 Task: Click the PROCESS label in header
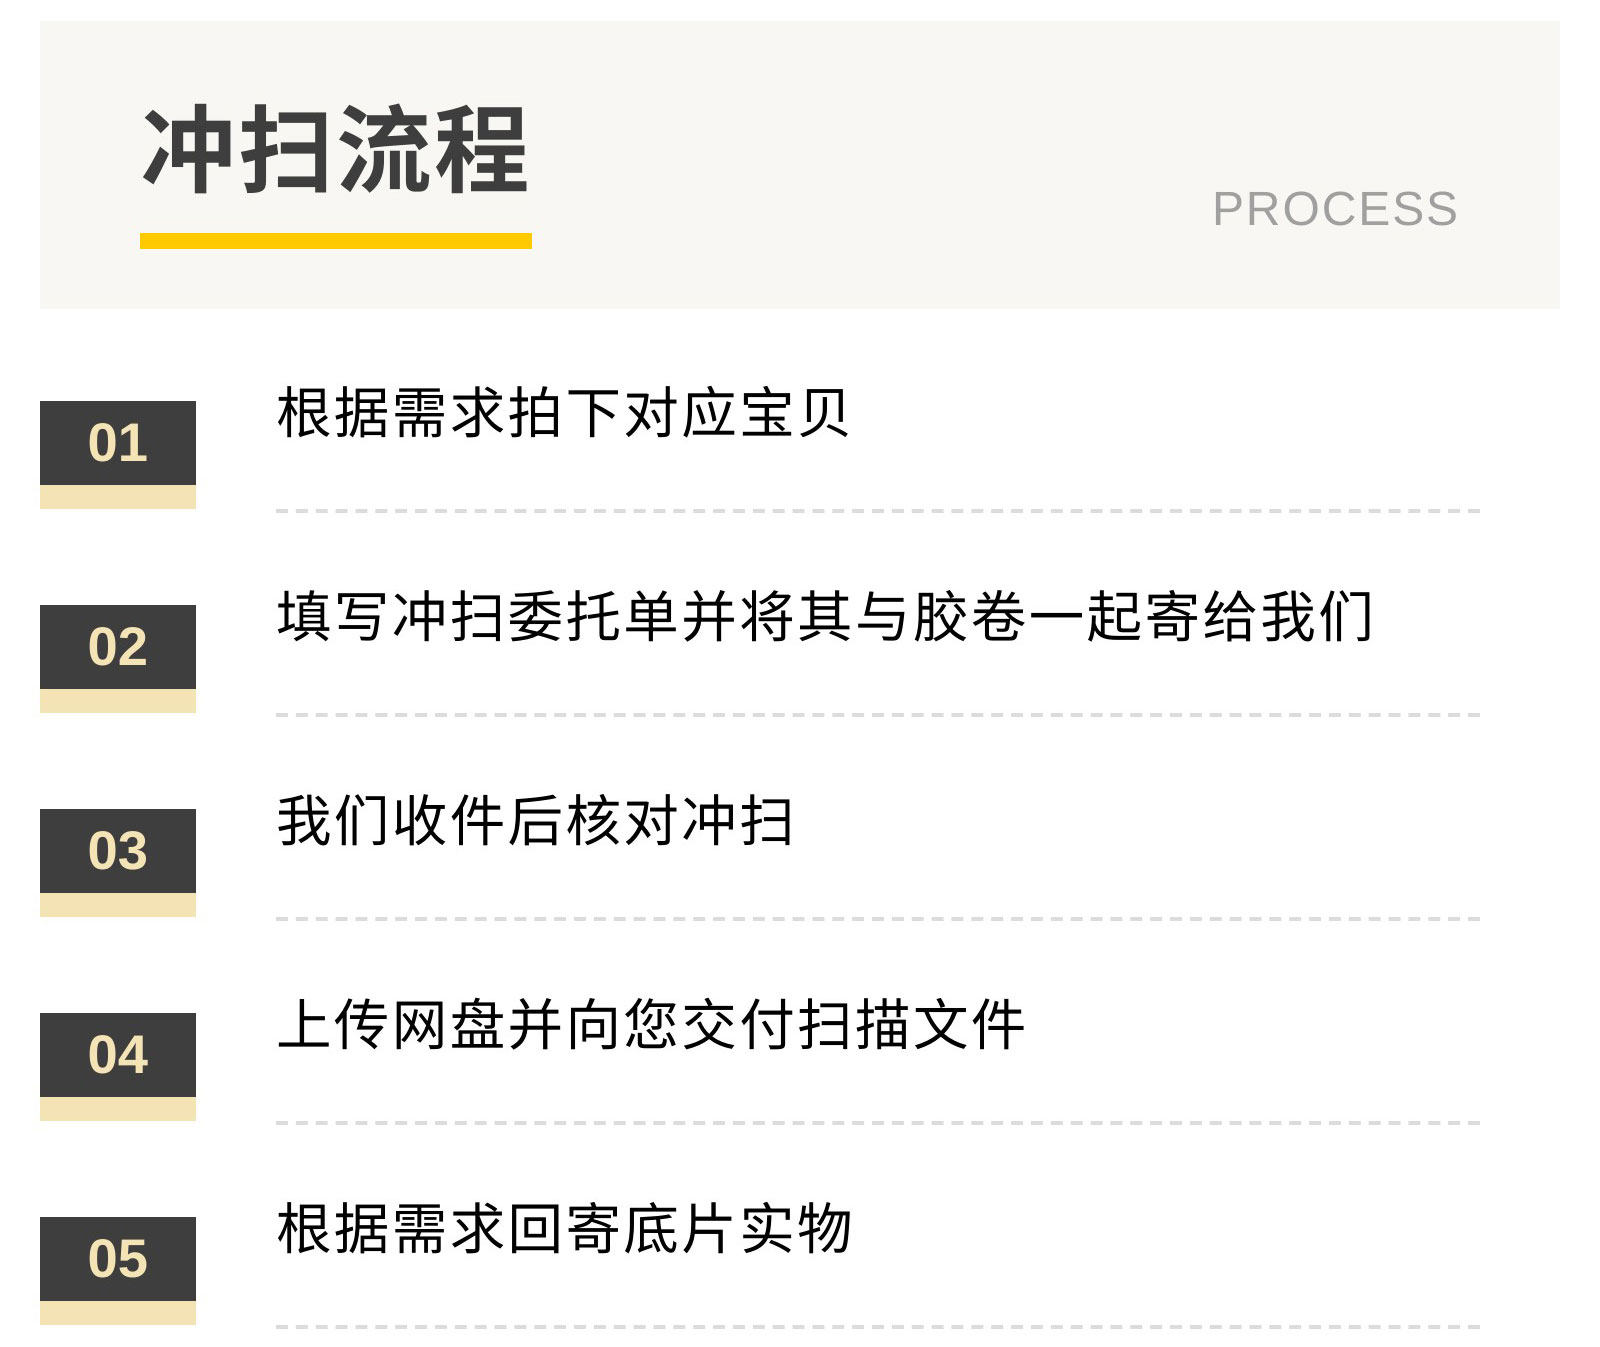[1335, 209]
